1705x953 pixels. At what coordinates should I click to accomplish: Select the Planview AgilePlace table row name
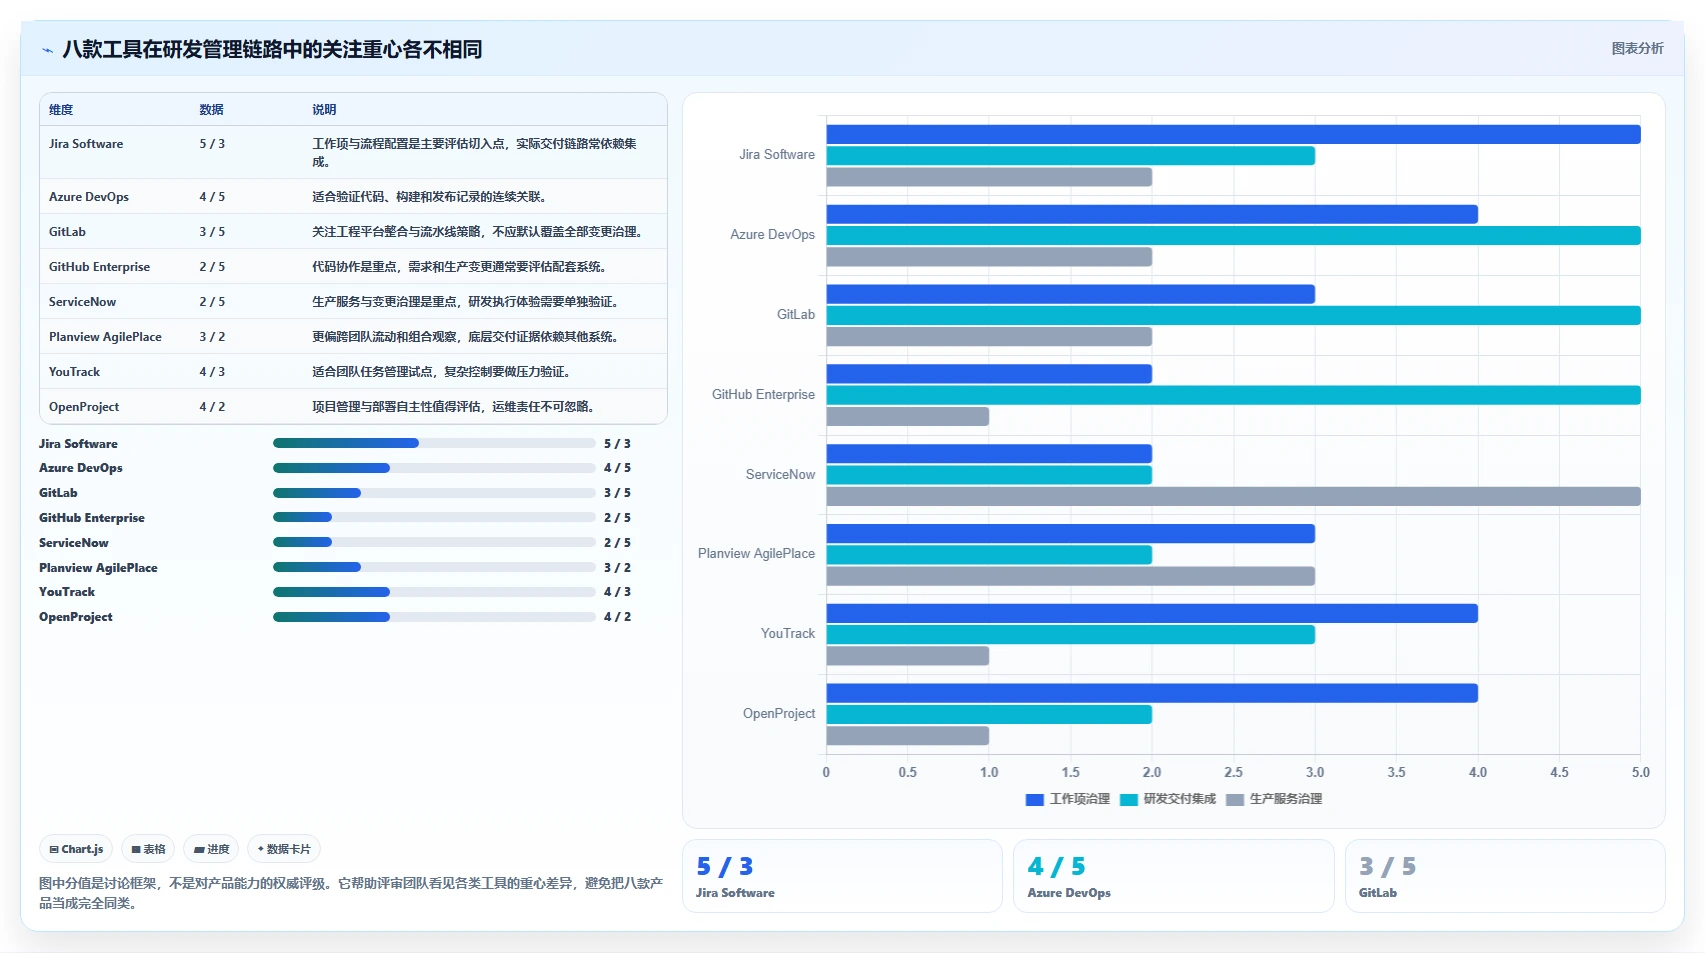coord(105,337)
